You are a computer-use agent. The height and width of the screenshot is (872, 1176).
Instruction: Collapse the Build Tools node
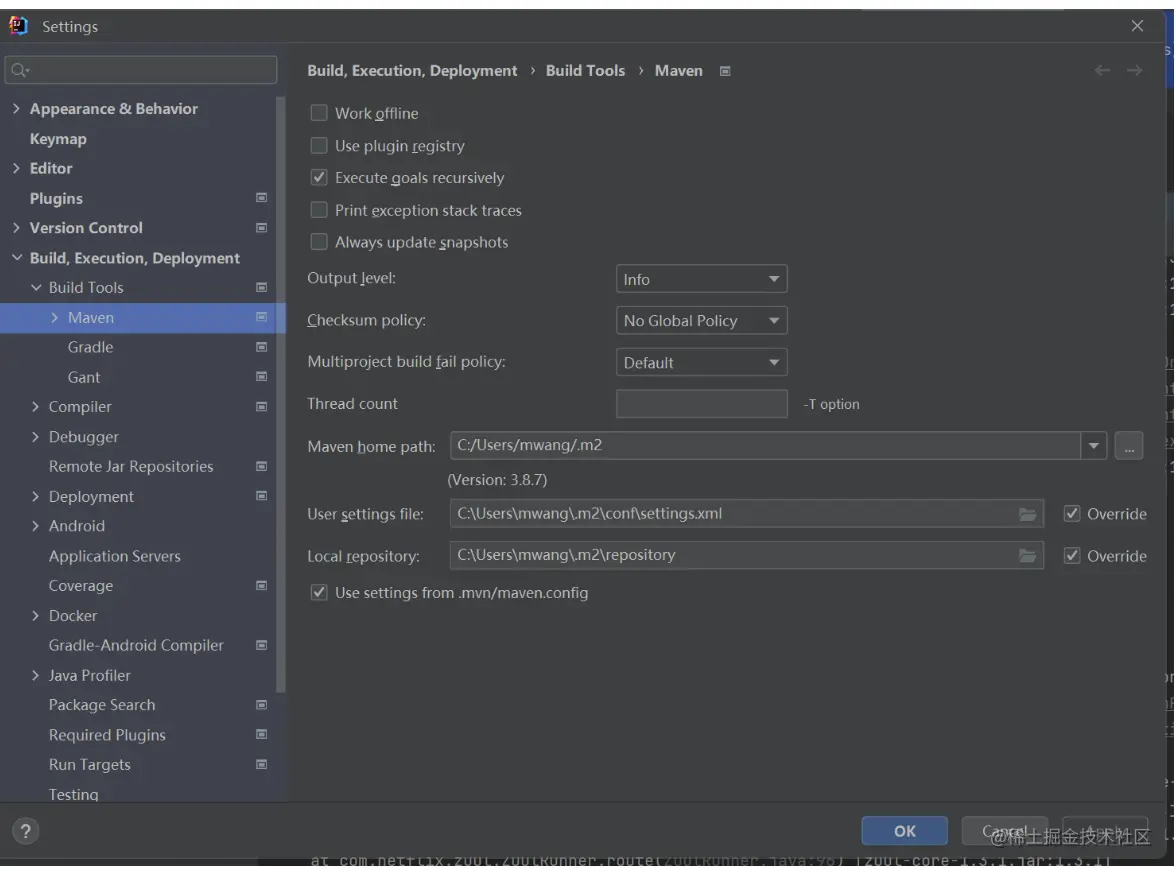[x=35, y=288]
